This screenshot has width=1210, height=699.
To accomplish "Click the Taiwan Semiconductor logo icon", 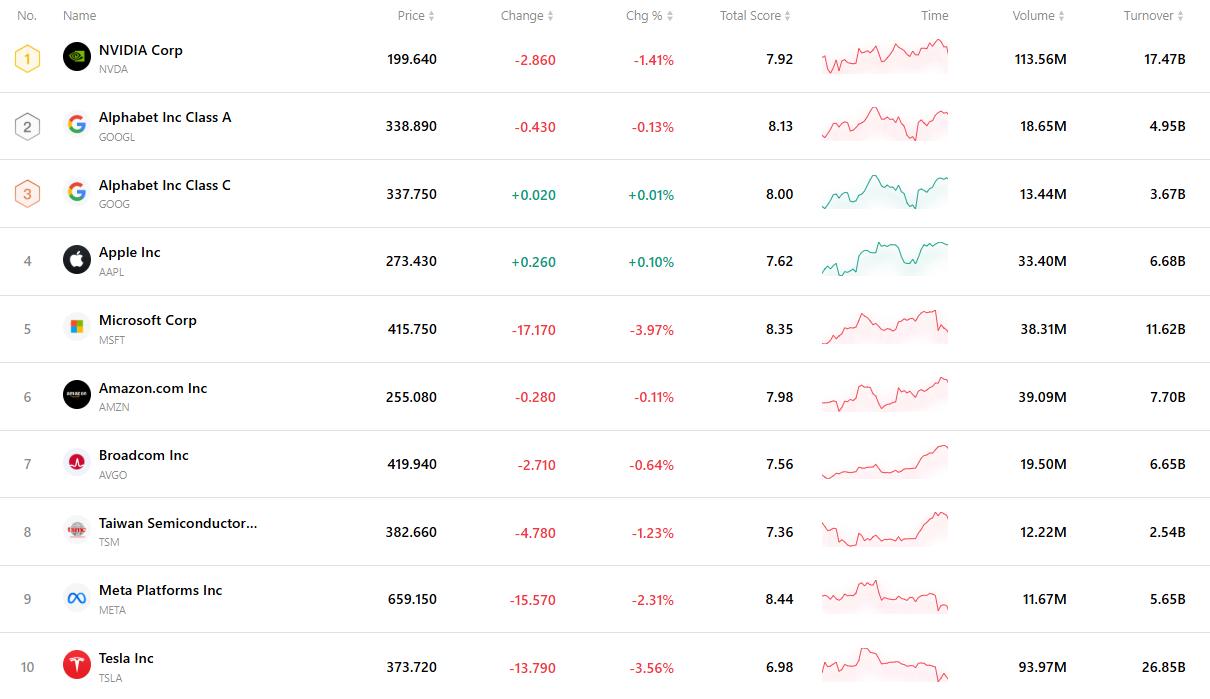I will (x=77, y=530).
